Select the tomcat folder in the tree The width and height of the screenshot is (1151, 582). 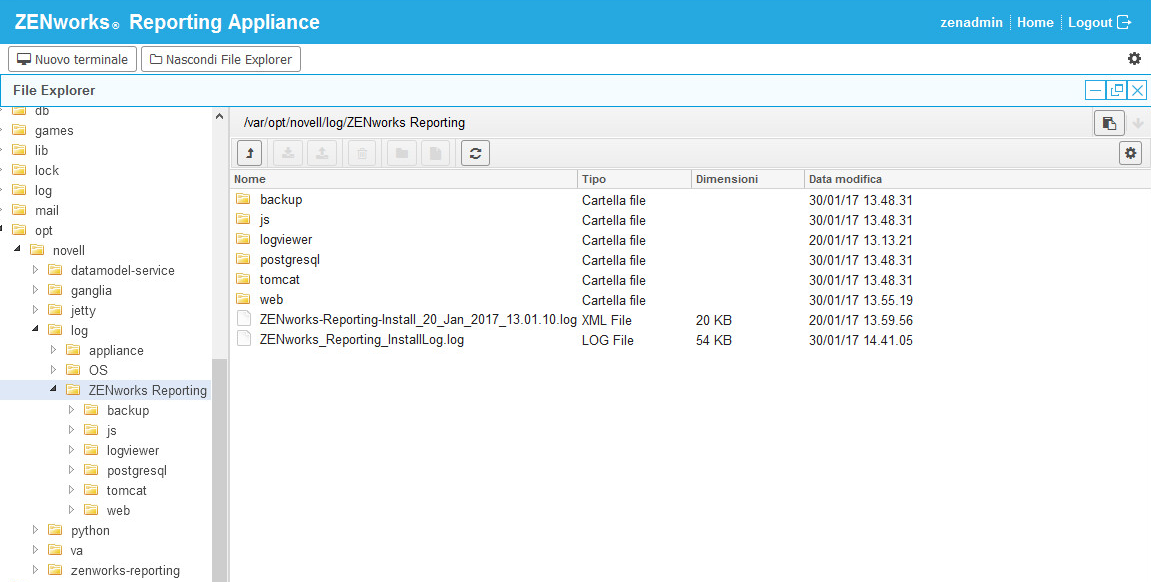click(126, 490)
